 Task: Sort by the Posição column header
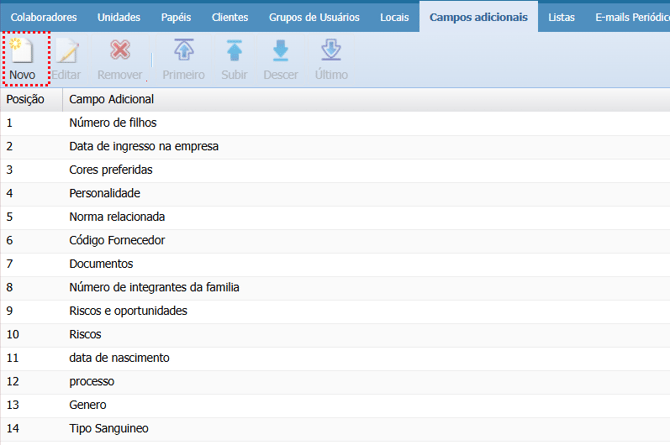tap(25, 100)
